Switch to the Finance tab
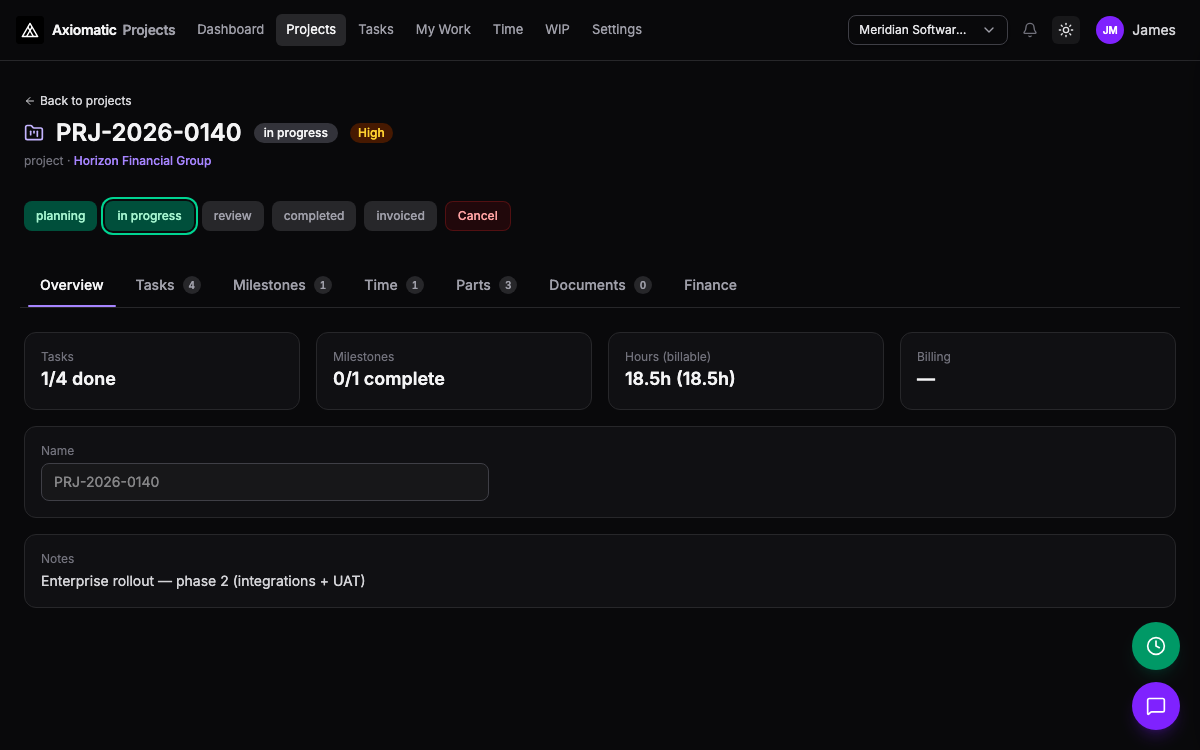Screen dimensions: 1200x750 tap(710, 285)
